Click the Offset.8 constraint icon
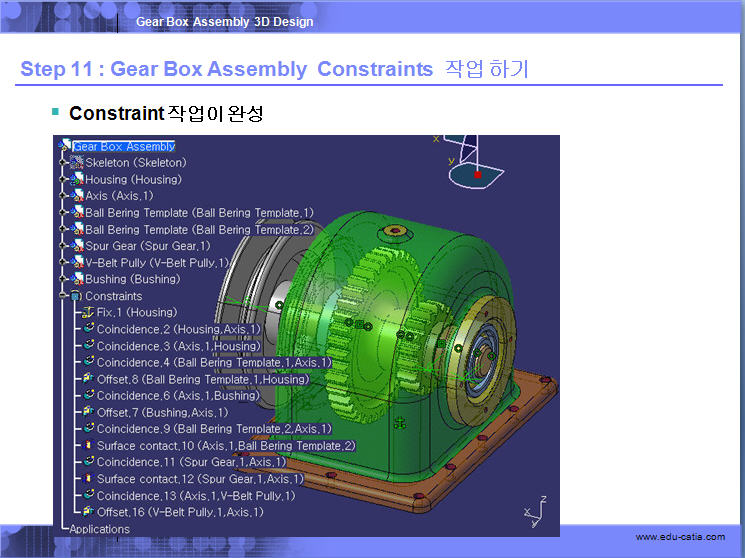This screenshot has height=558, width=745. (88, 379)
